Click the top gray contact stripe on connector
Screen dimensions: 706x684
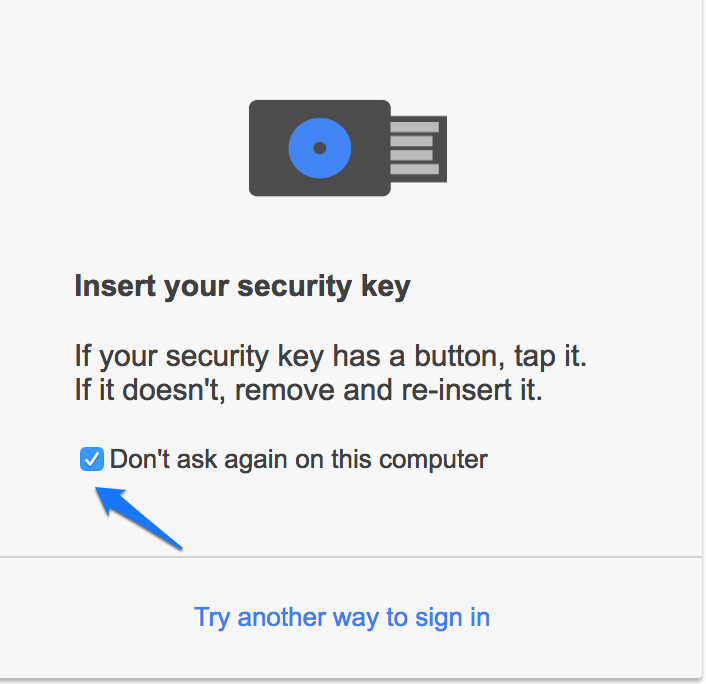click(414, 127)
